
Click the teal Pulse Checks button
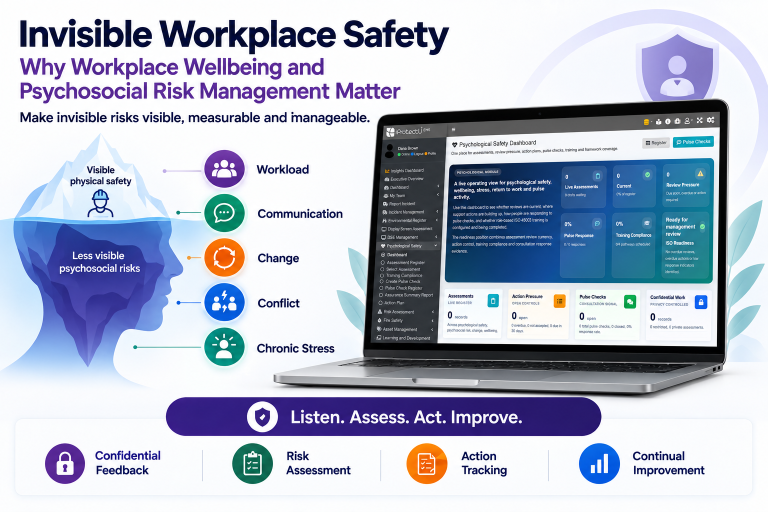(693, 142)
